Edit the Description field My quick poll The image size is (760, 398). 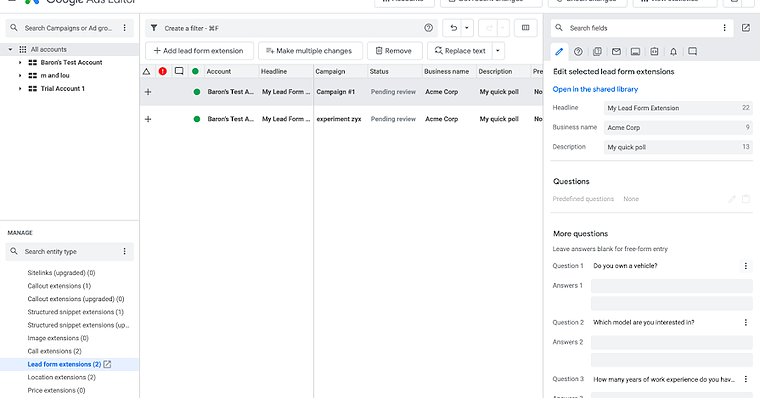(678, 147)
